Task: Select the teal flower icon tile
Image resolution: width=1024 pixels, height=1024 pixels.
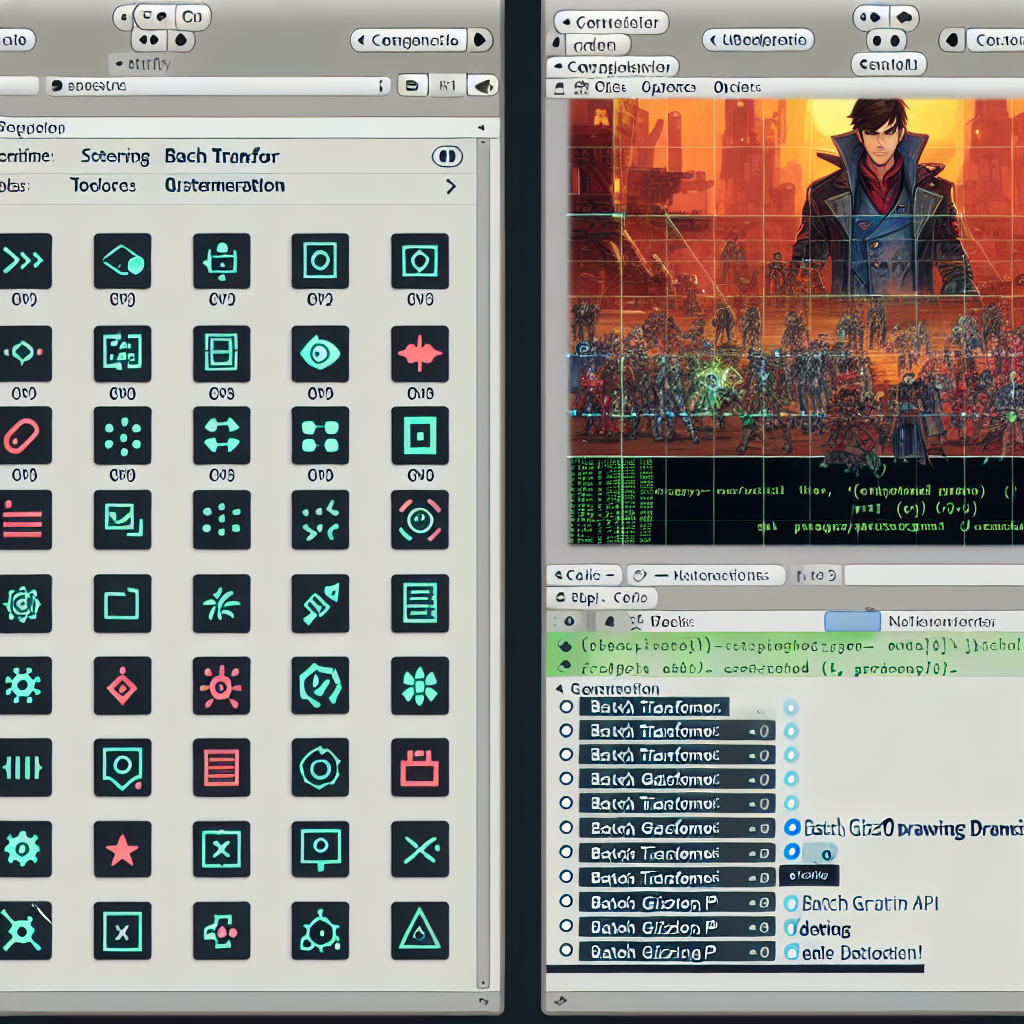Action: click(419, 686)
